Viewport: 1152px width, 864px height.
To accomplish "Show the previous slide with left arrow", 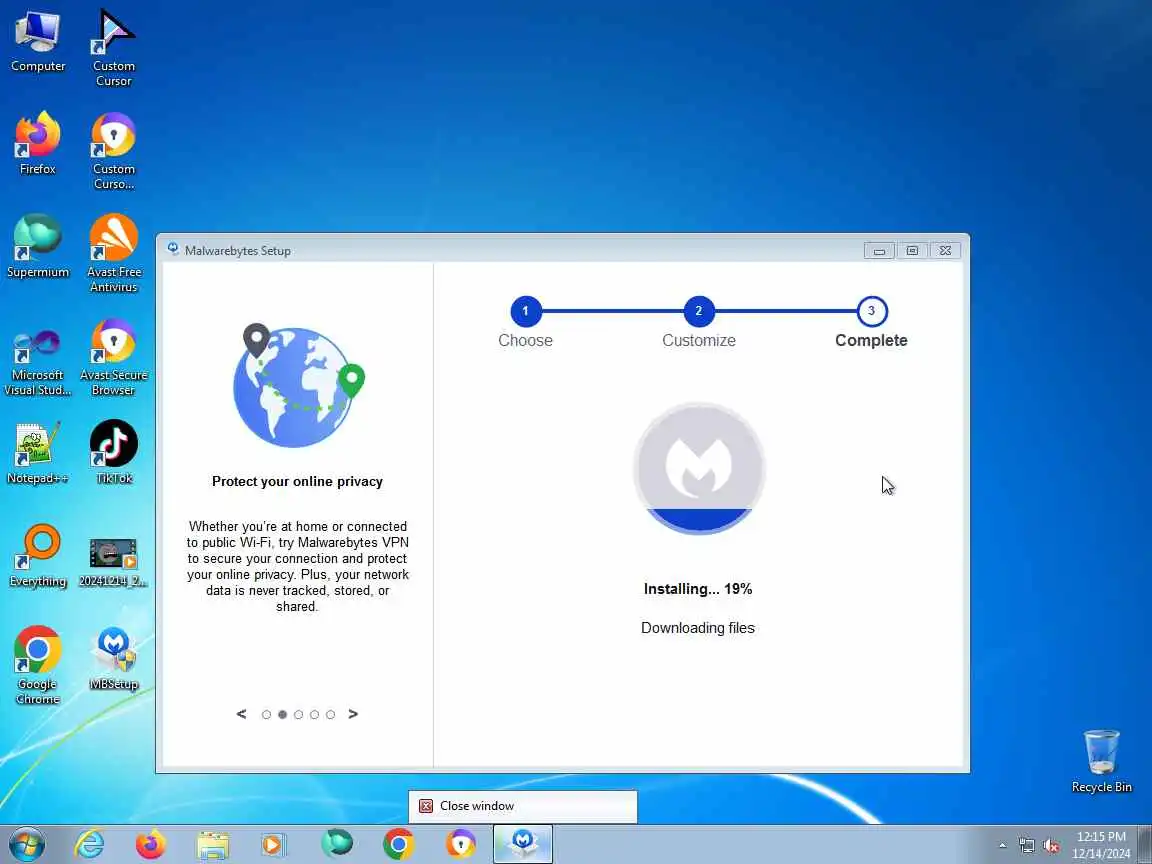I will point(241,714).
